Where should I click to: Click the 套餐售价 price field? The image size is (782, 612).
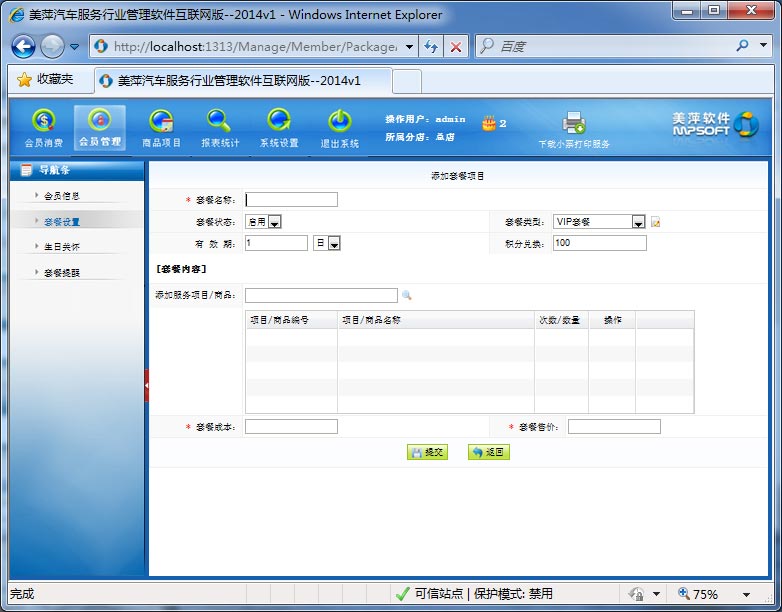coord(614,427)
